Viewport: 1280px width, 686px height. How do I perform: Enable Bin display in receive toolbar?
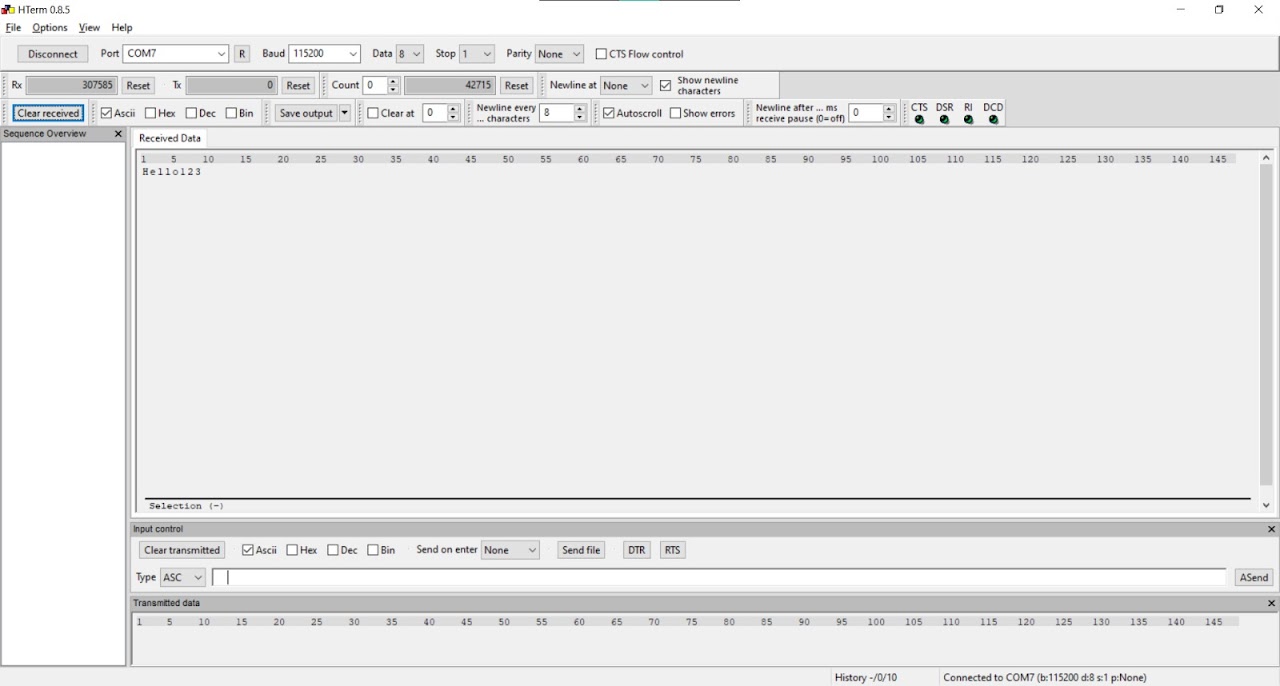(x=231, y=113)
